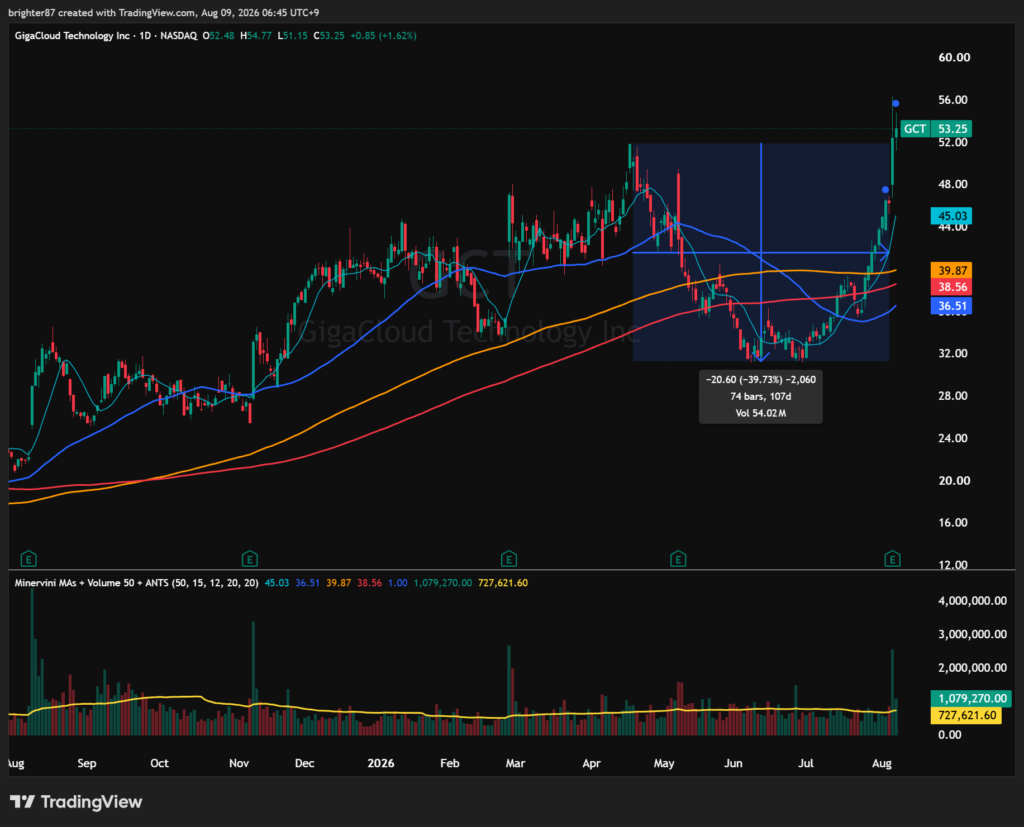Screen dimensions: 1024x827
Task: Select the 53.25 last price label on axis
Action: [952, 129]
